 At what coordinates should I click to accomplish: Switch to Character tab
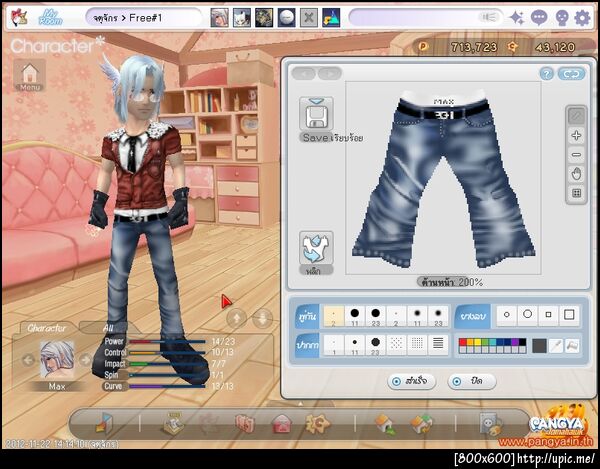[47, 328]
